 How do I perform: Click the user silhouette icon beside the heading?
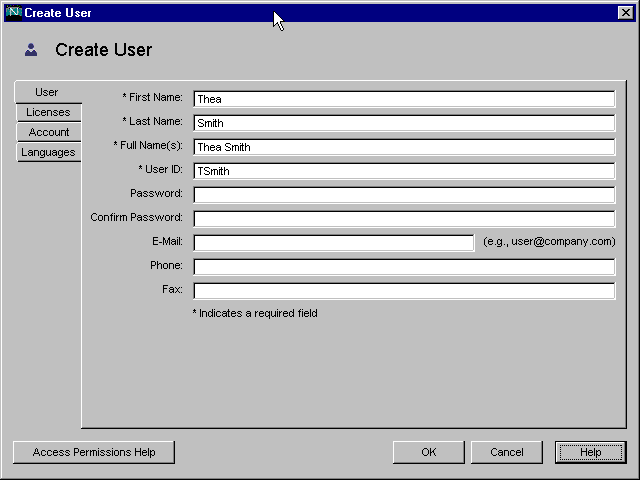pos(31,50)
